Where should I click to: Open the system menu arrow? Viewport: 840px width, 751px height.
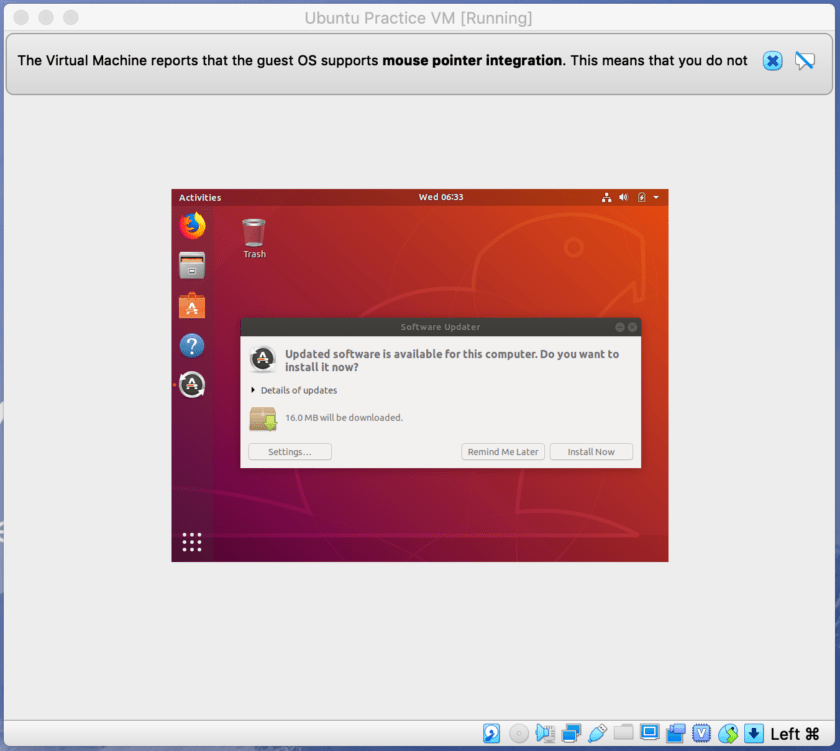pyautogui.click(x=656, y=198)
